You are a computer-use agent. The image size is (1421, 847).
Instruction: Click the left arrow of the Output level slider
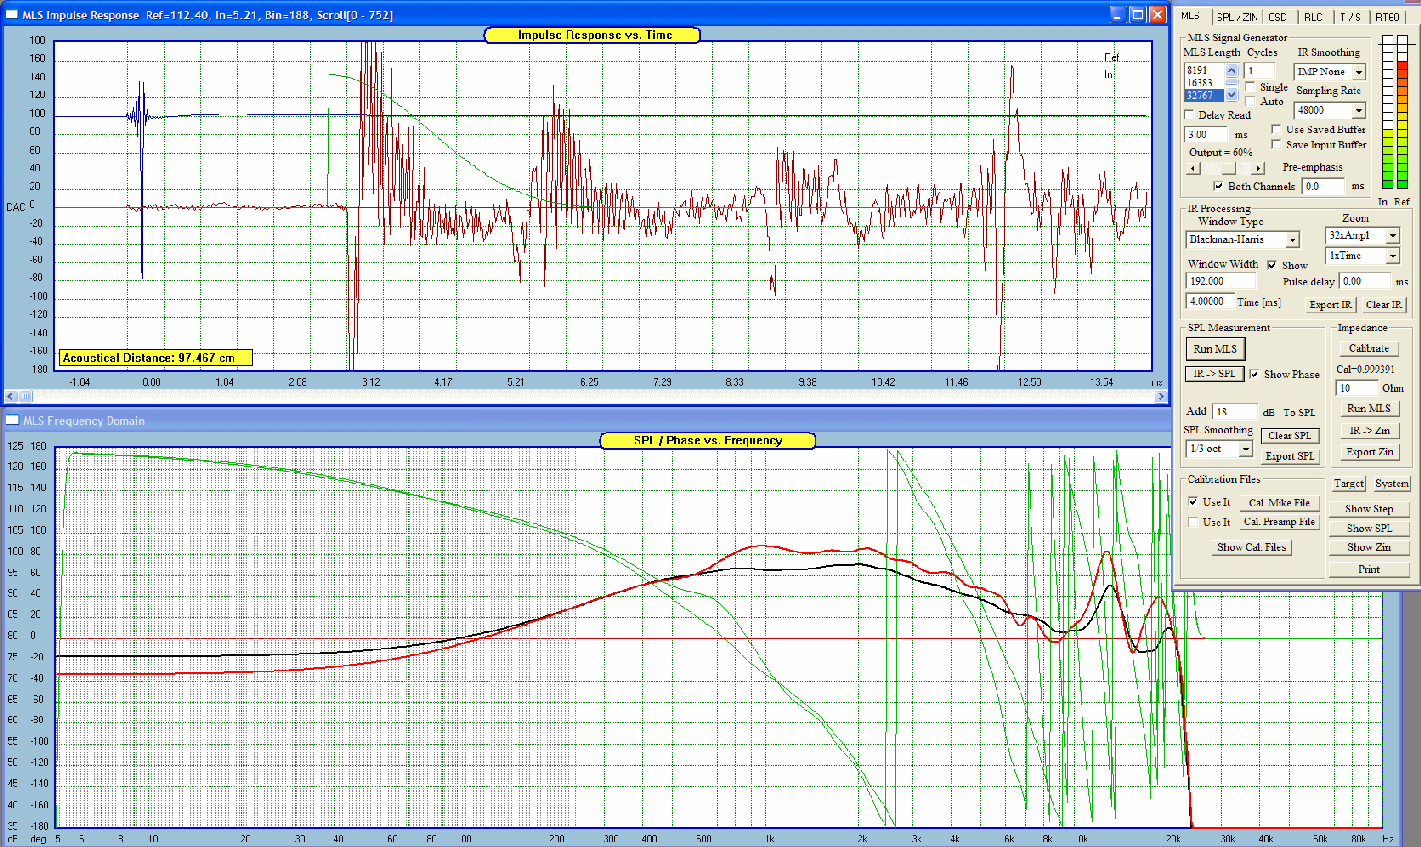click(1192, 168)
